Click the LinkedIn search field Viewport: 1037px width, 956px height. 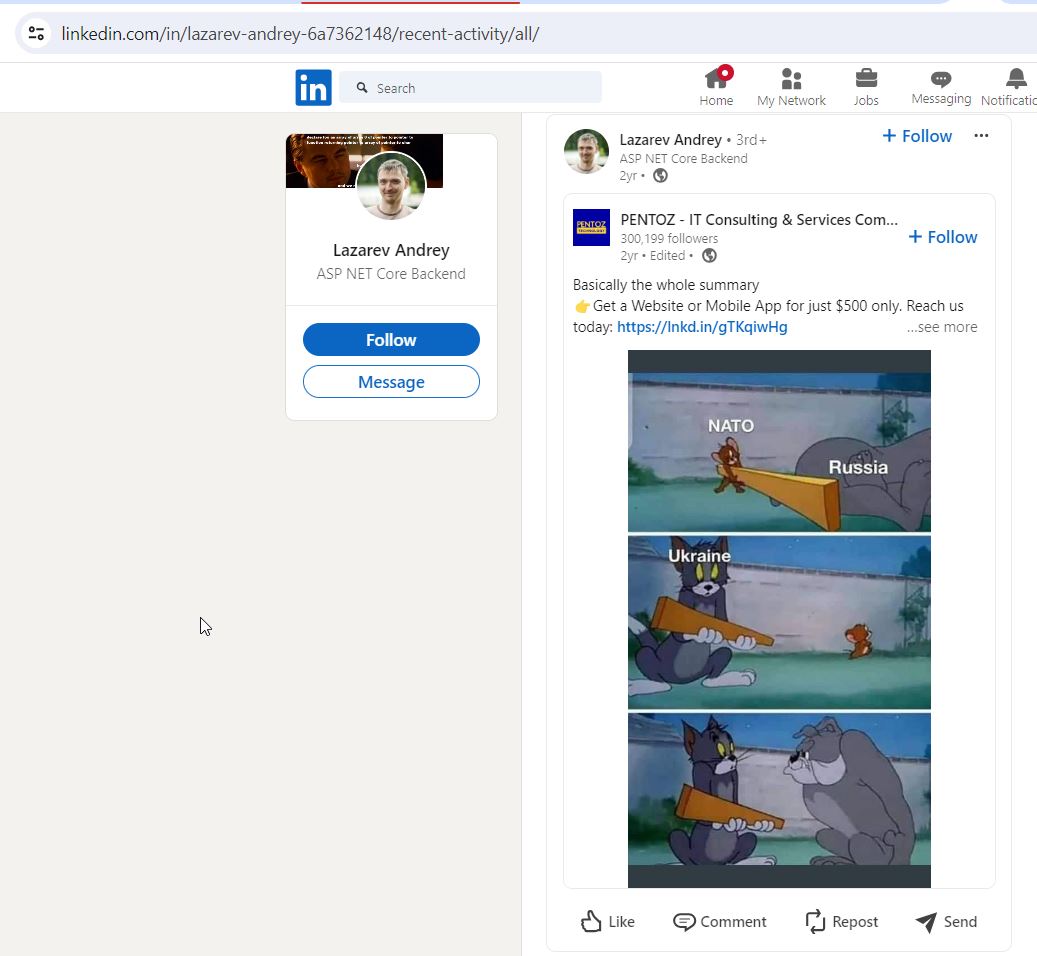pos(470,87)
